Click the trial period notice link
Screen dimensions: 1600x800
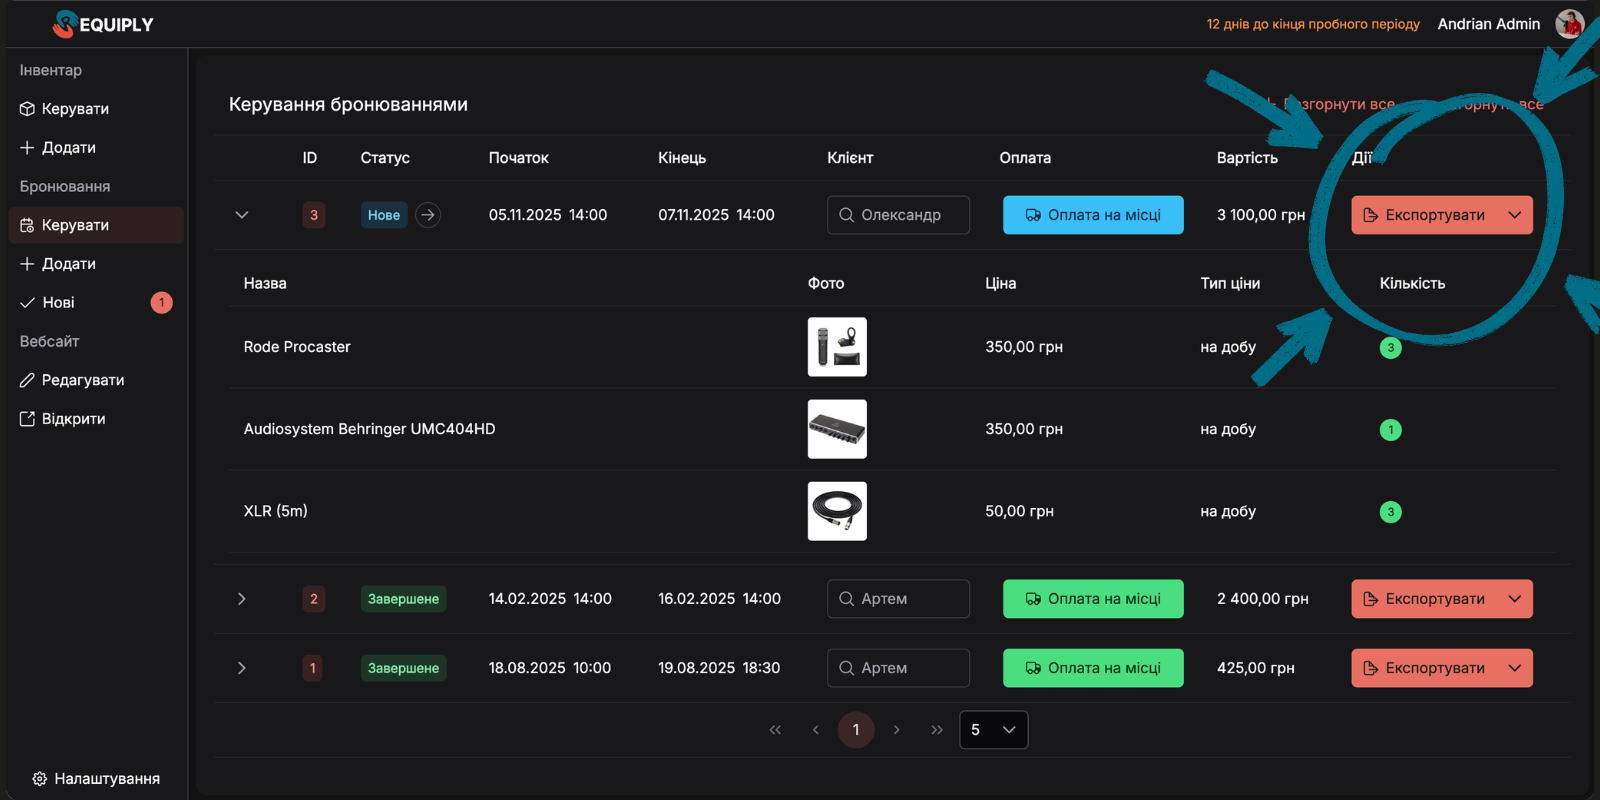(x=1313, y=24)
